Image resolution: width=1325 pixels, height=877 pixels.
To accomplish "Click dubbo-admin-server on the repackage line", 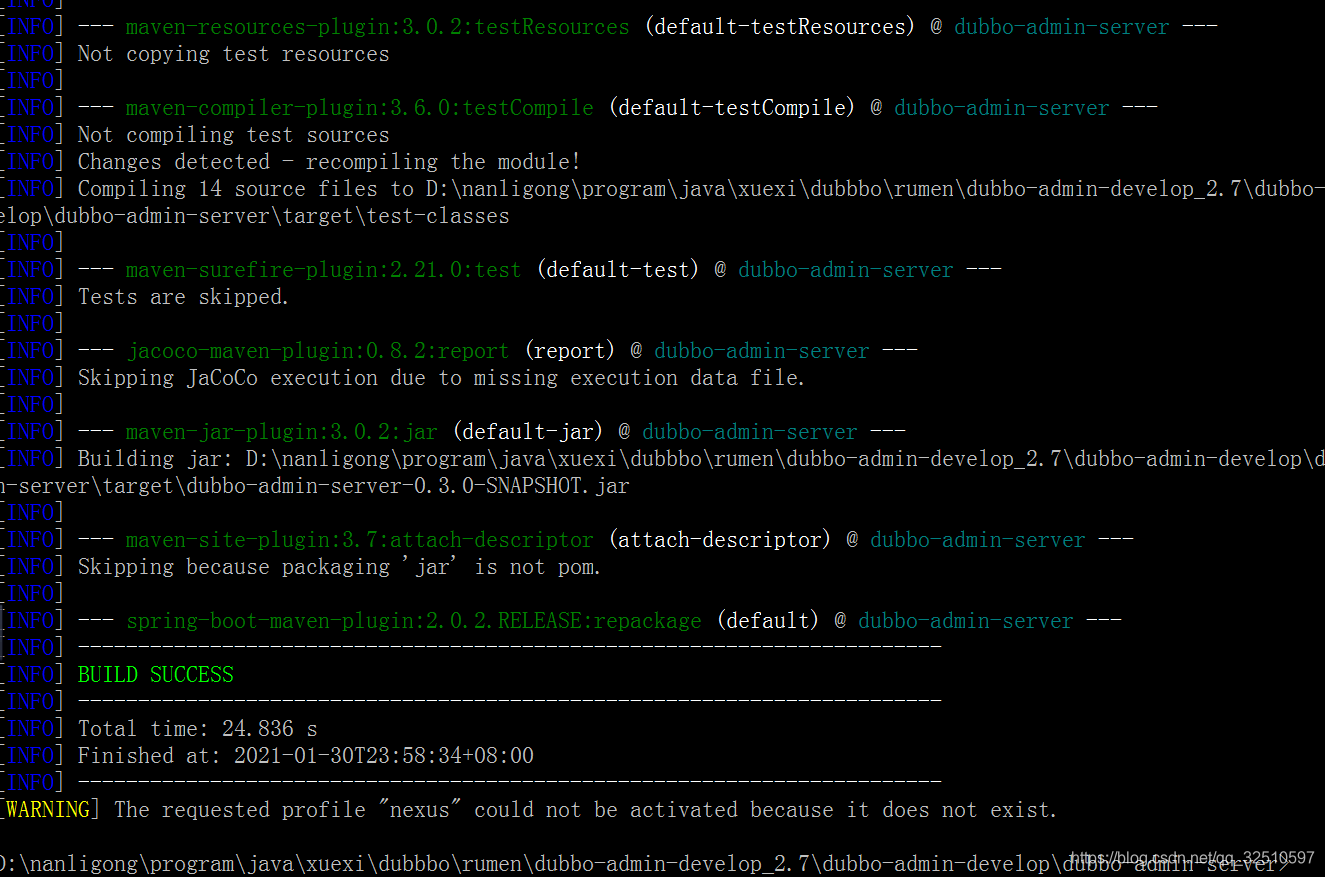I will point(965,621).
